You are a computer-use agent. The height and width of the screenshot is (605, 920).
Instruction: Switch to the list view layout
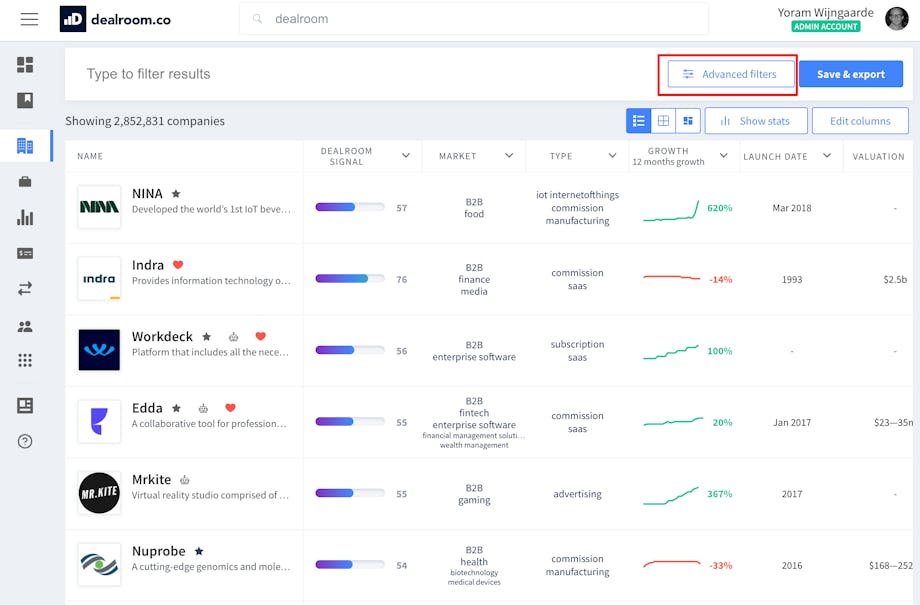[x=638, y=121]
